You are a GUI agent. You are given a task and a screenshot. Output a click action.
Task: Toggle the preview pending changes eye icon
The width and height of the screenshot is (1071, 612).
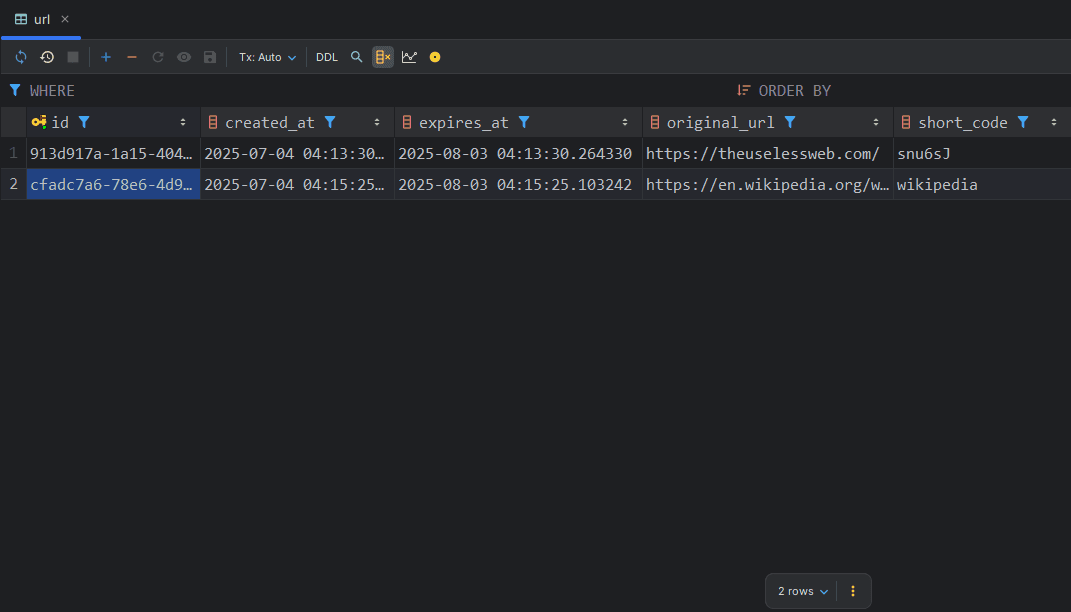(184, 57)
